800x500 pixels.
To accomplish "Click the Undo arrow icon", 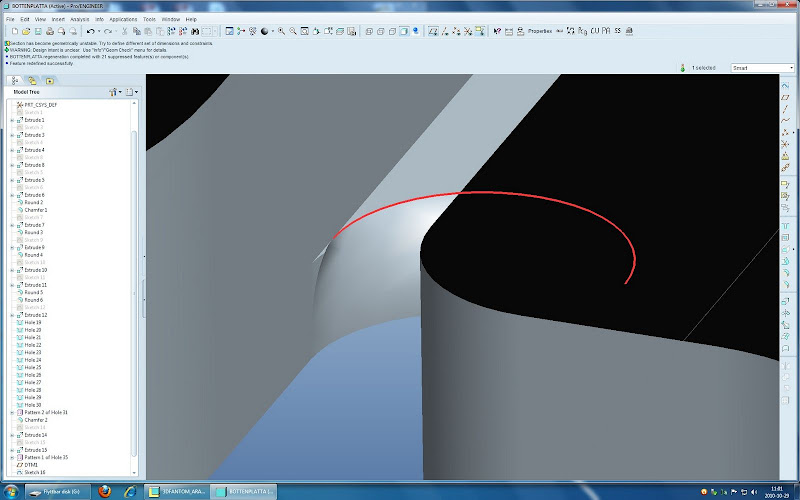I will tap(90, 31).
